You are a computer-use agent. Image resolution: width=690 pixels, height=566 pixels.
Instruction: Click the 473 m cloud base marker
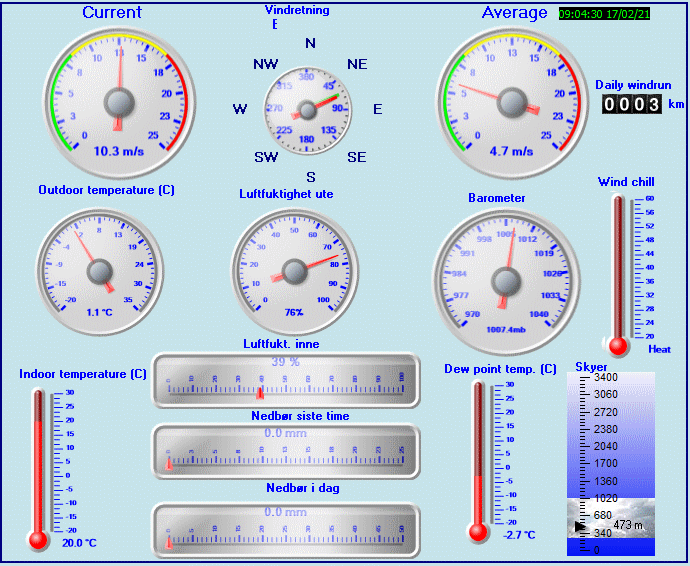point(627,525)
